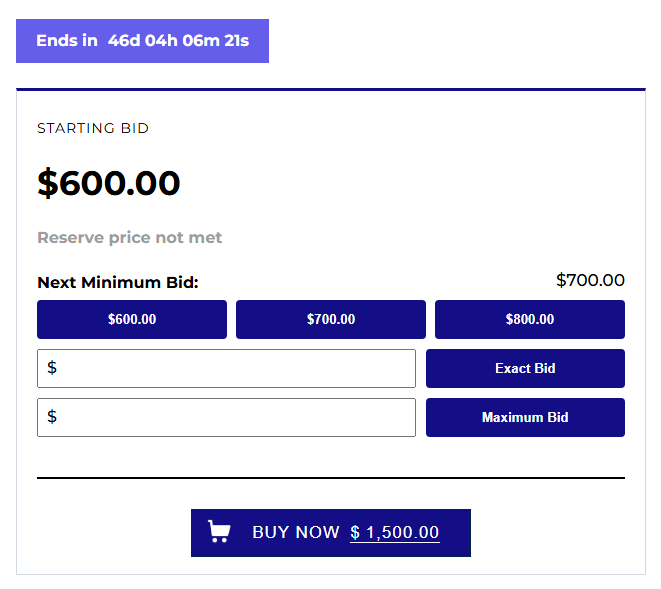Select the $600.00 quick bid button
Viewport: 661px width, 589px height.
132,319
